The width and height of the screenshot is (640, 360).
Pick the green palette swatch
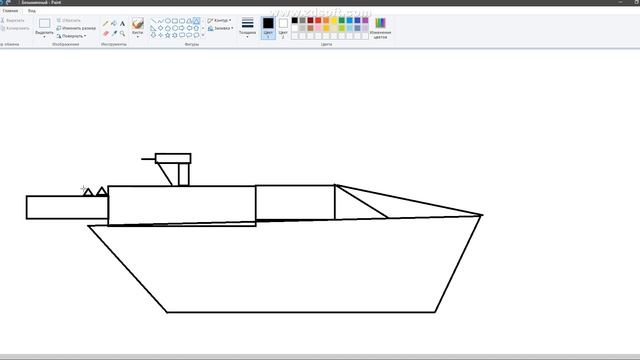pos(342,20)
